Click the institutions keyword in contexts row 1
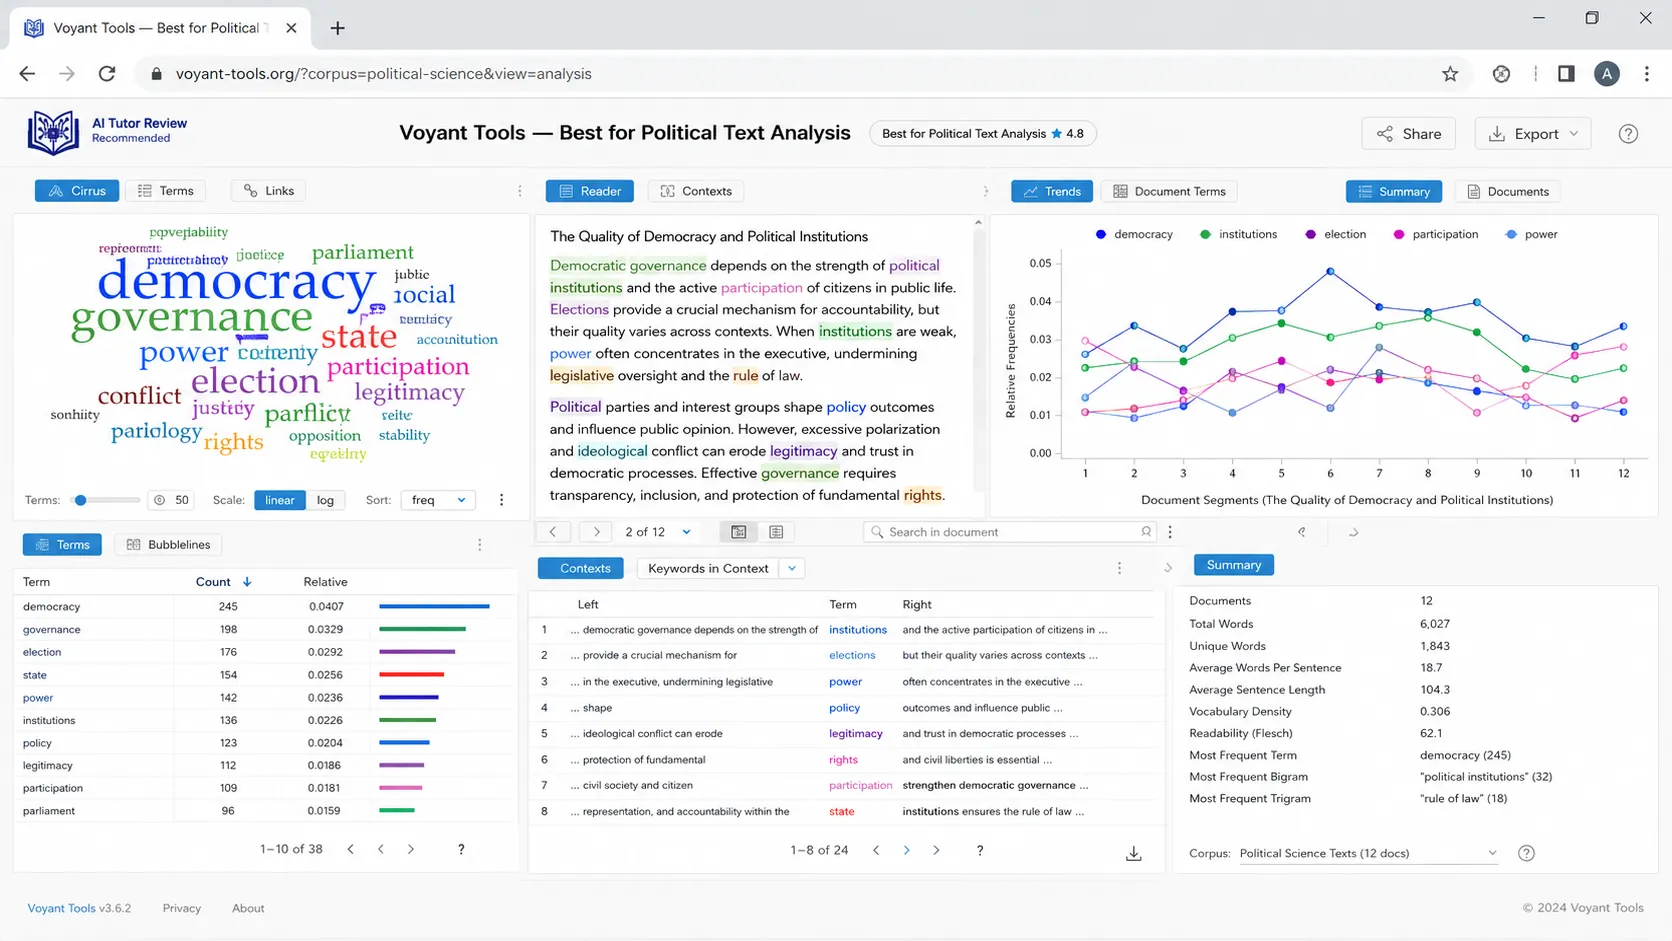This screenshot has height=941, width=1672. click(858, 630)
